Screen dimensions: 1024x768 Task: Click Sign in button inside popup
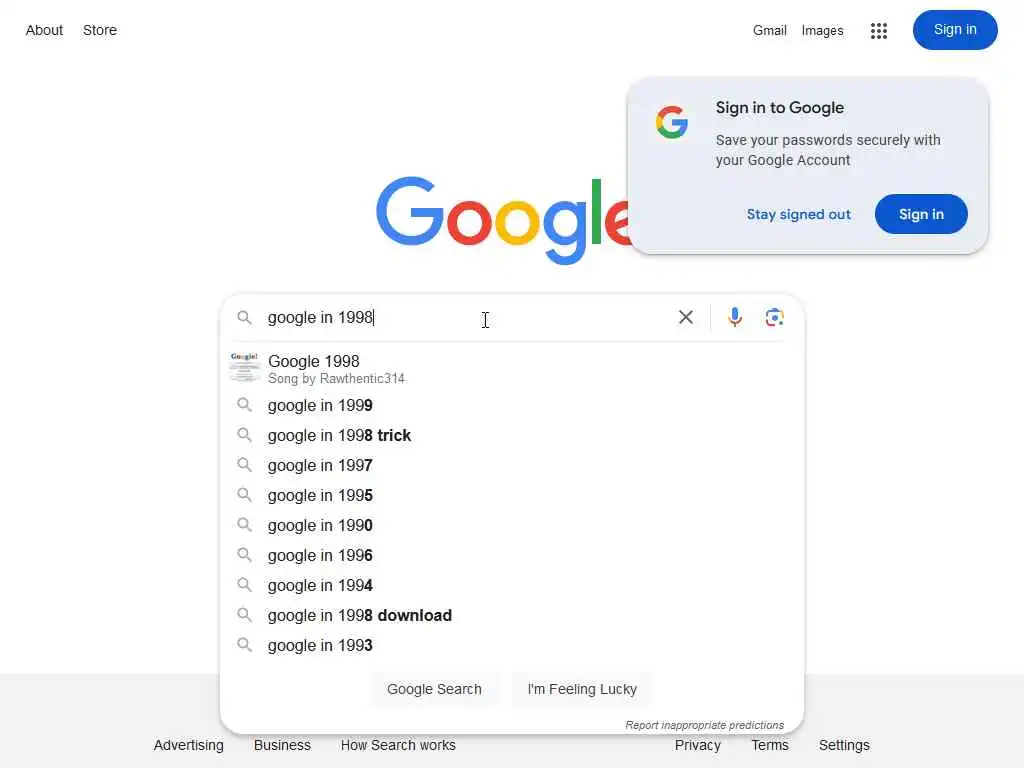921,214
